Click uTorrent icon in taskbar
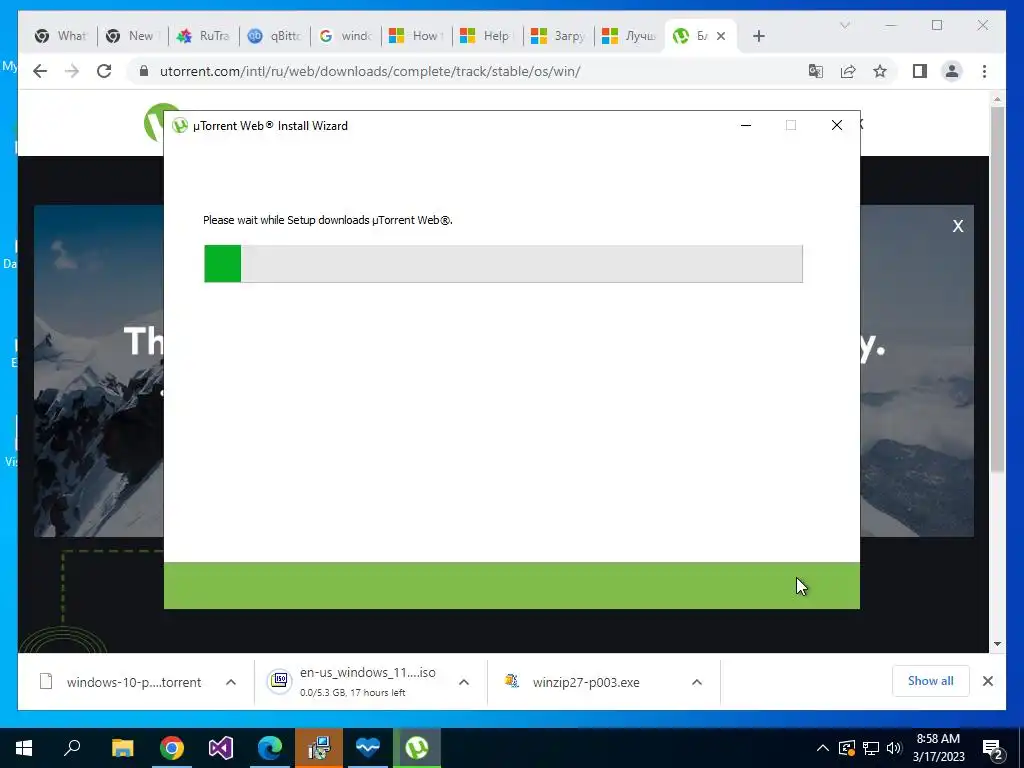1024x768 pixels. click(x=417, y=748)
